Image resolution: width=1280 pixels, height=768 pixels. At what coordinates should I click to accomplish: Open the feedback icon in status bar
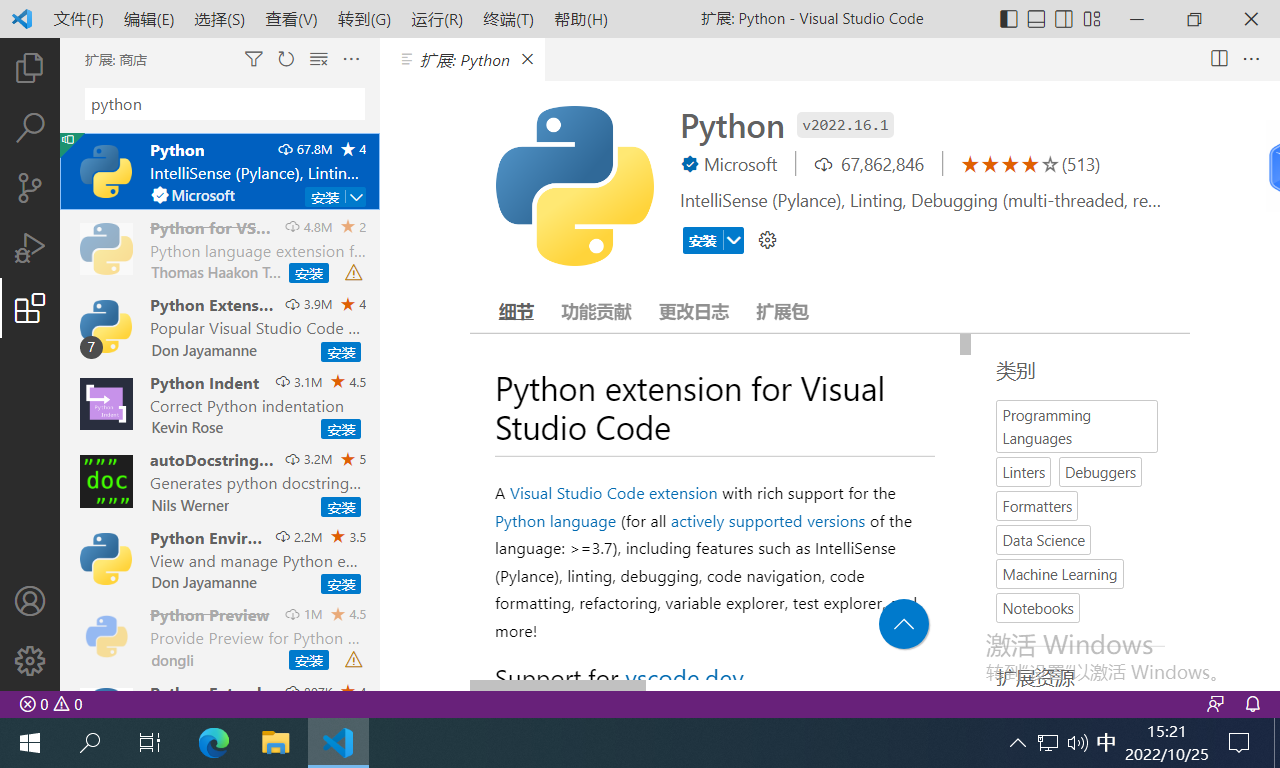1216,704
